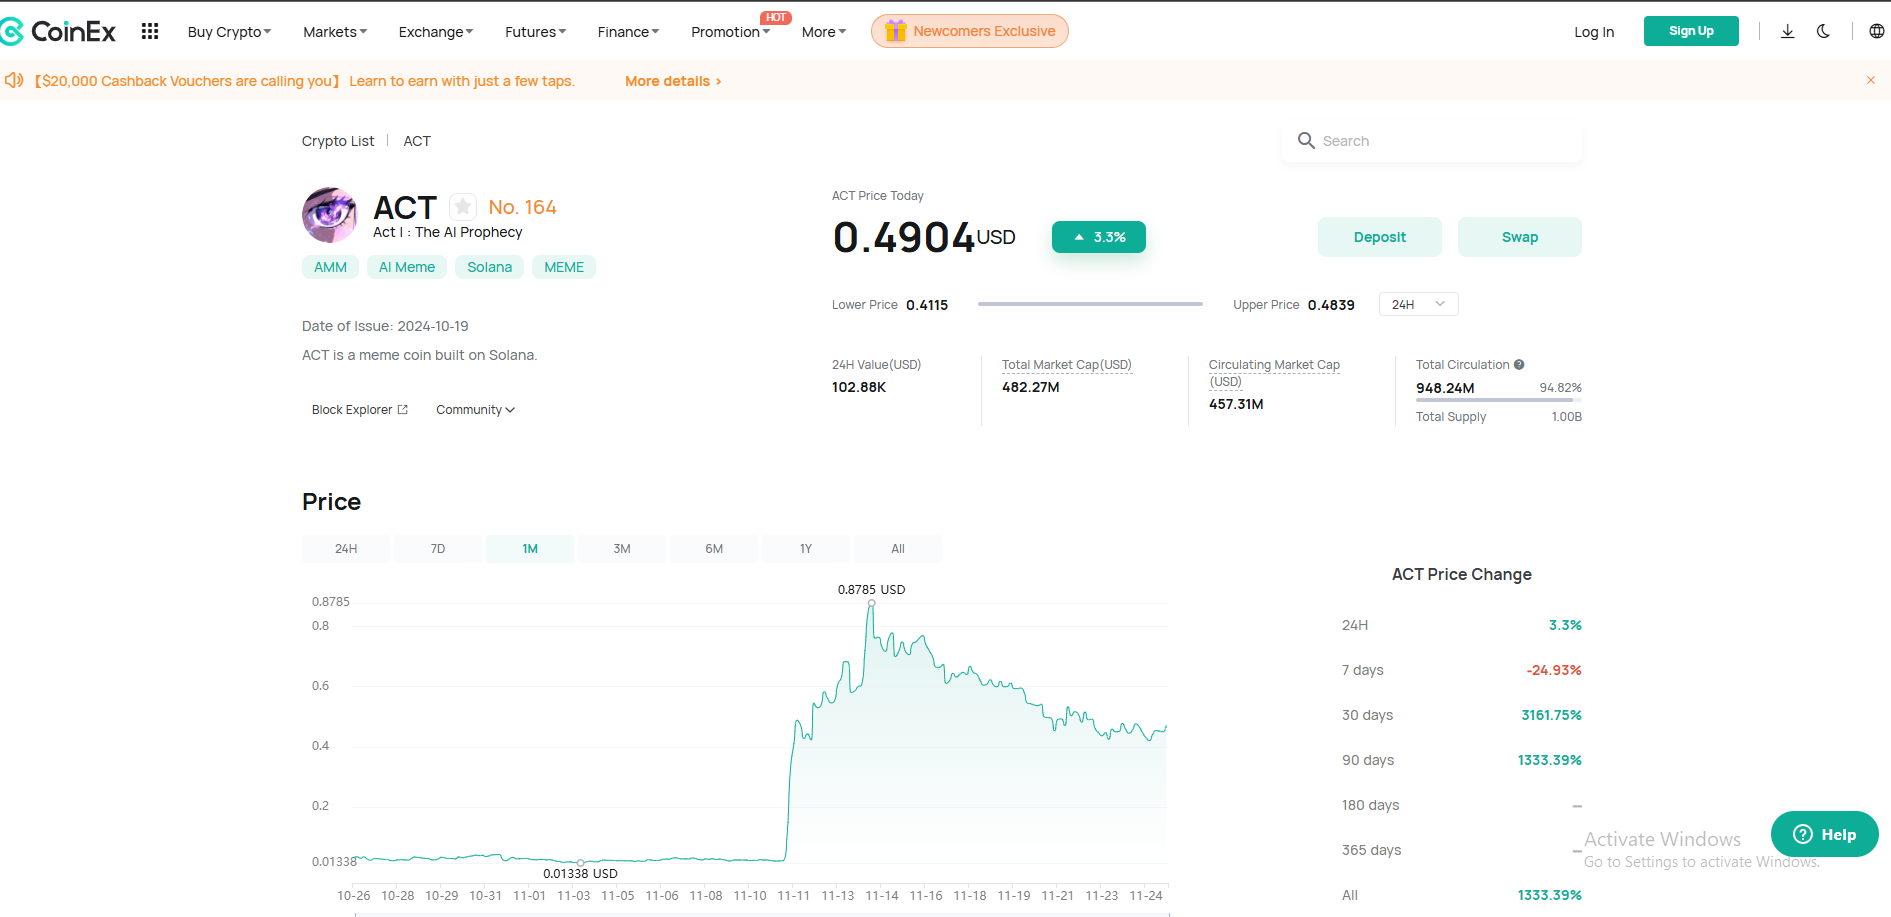Expand the Community dropdown

click(475, 410)
